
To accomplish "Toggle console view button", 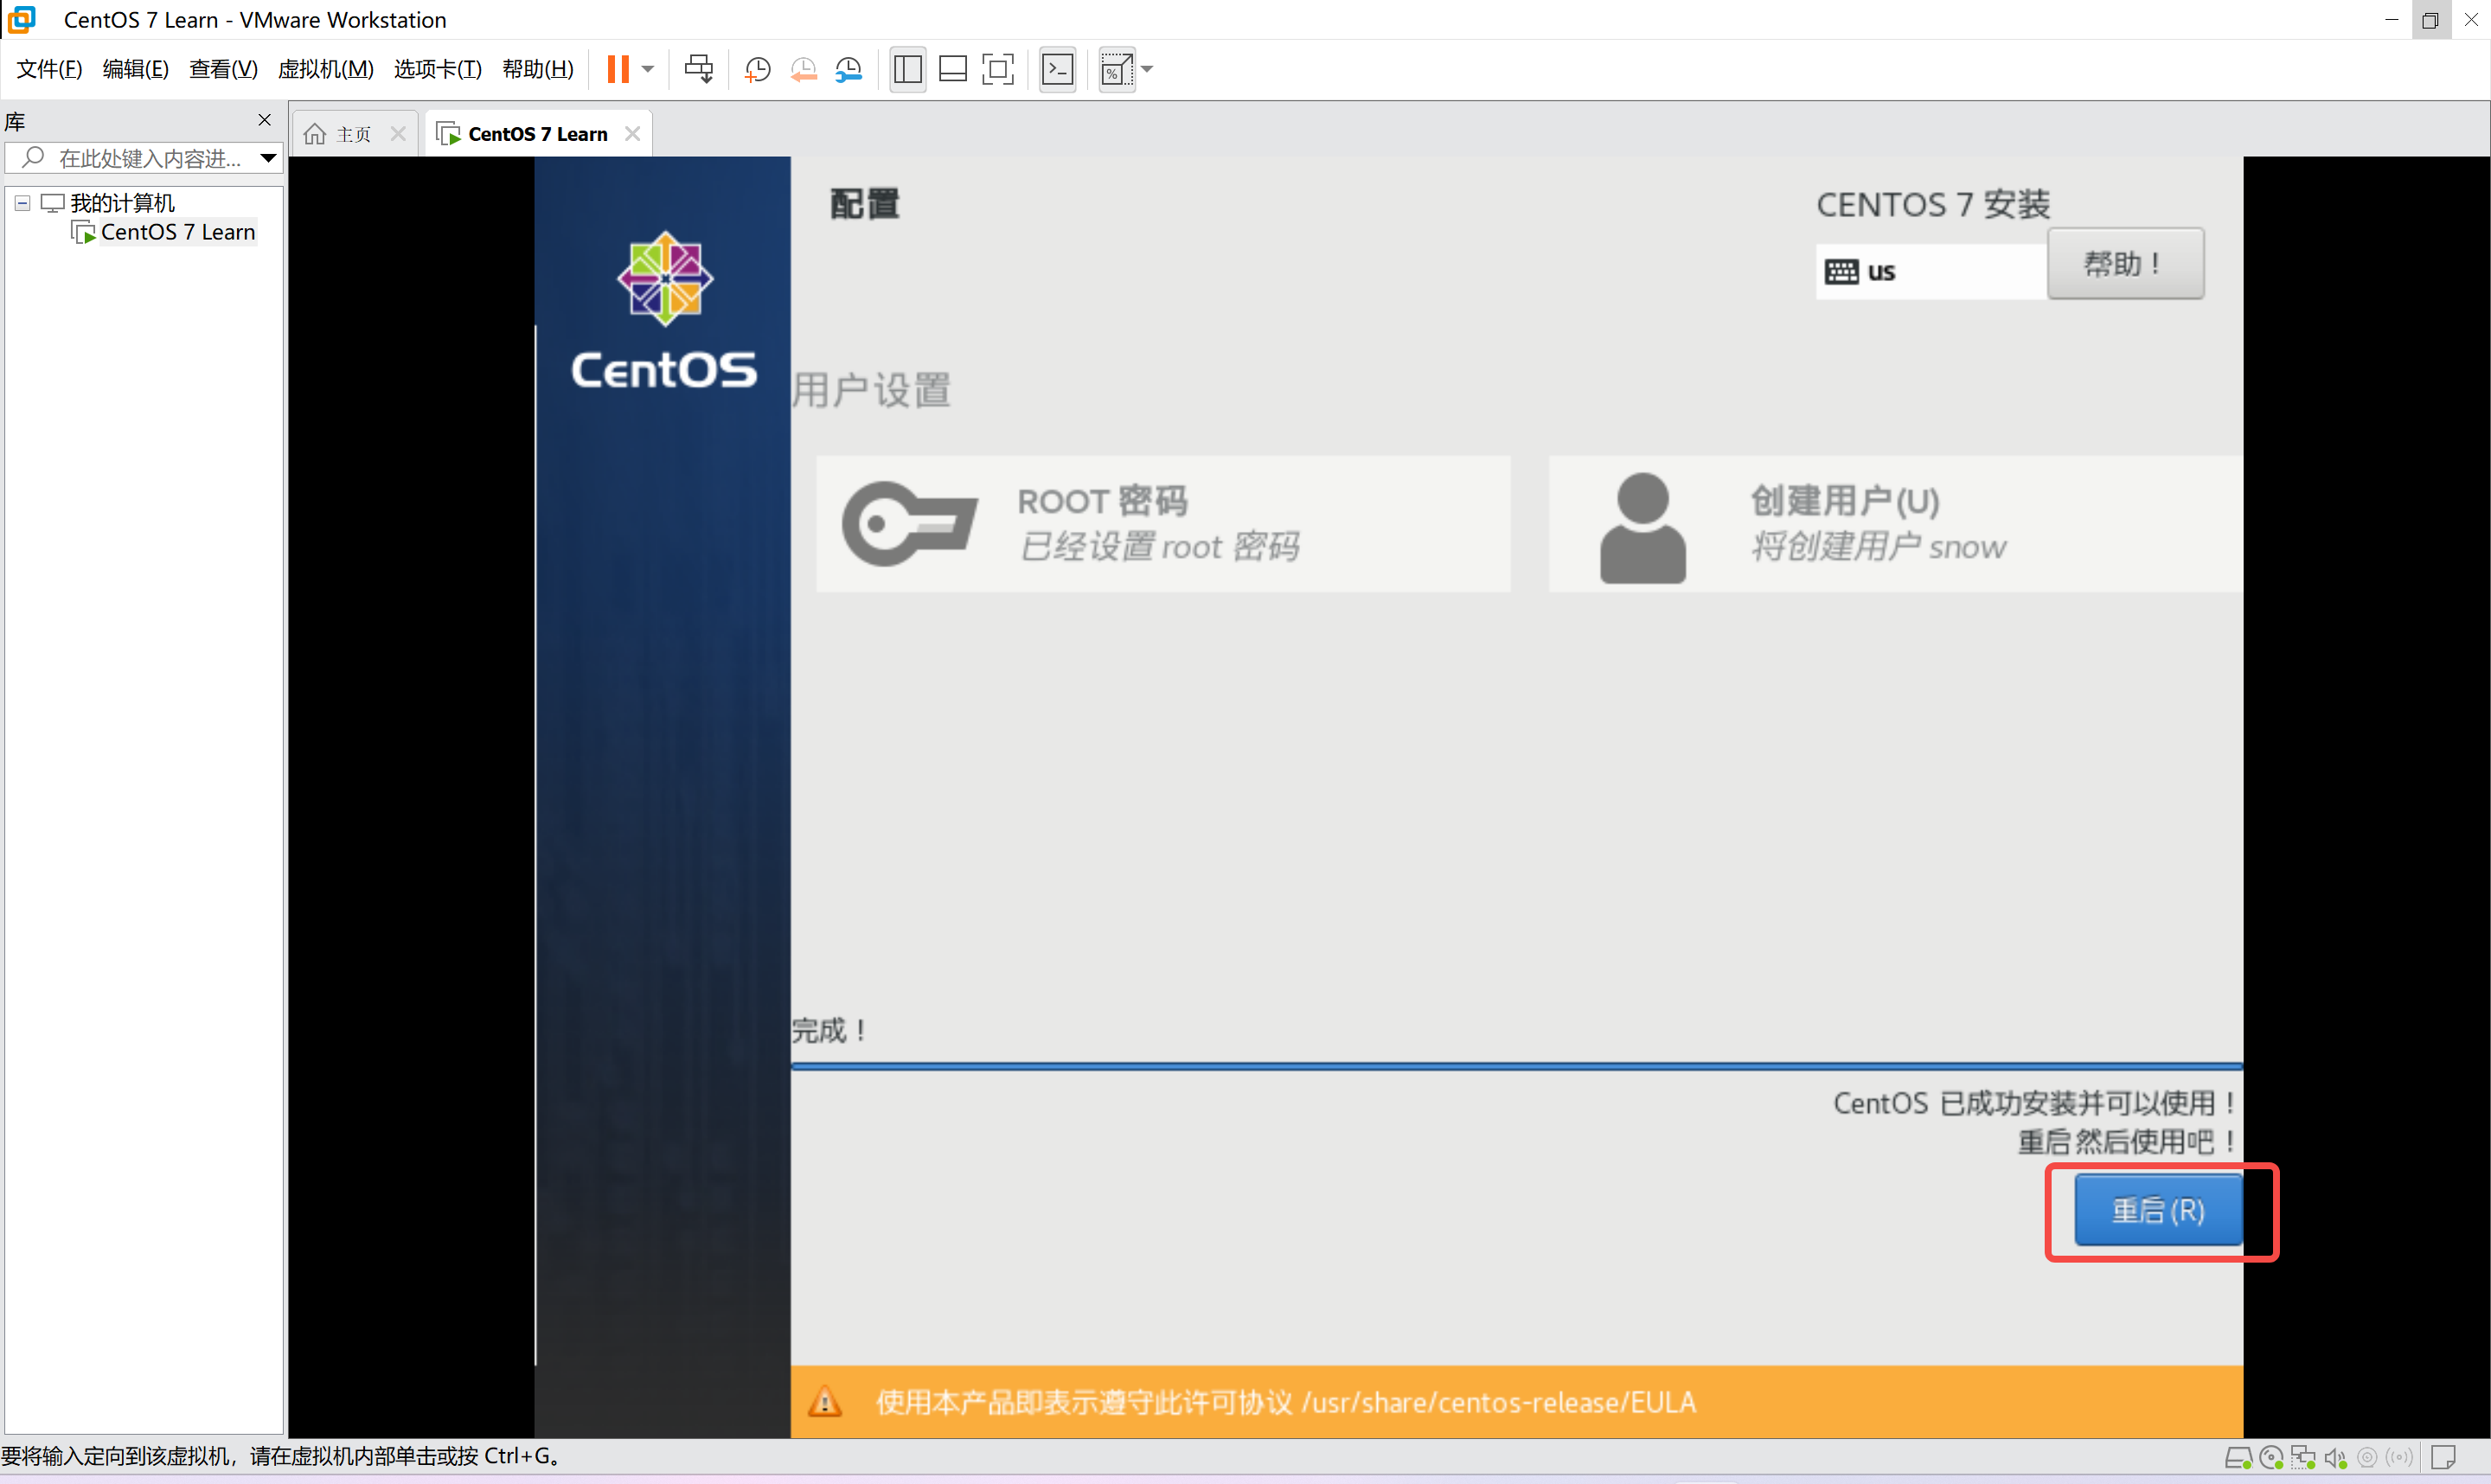I will [x=1058, y=69].
